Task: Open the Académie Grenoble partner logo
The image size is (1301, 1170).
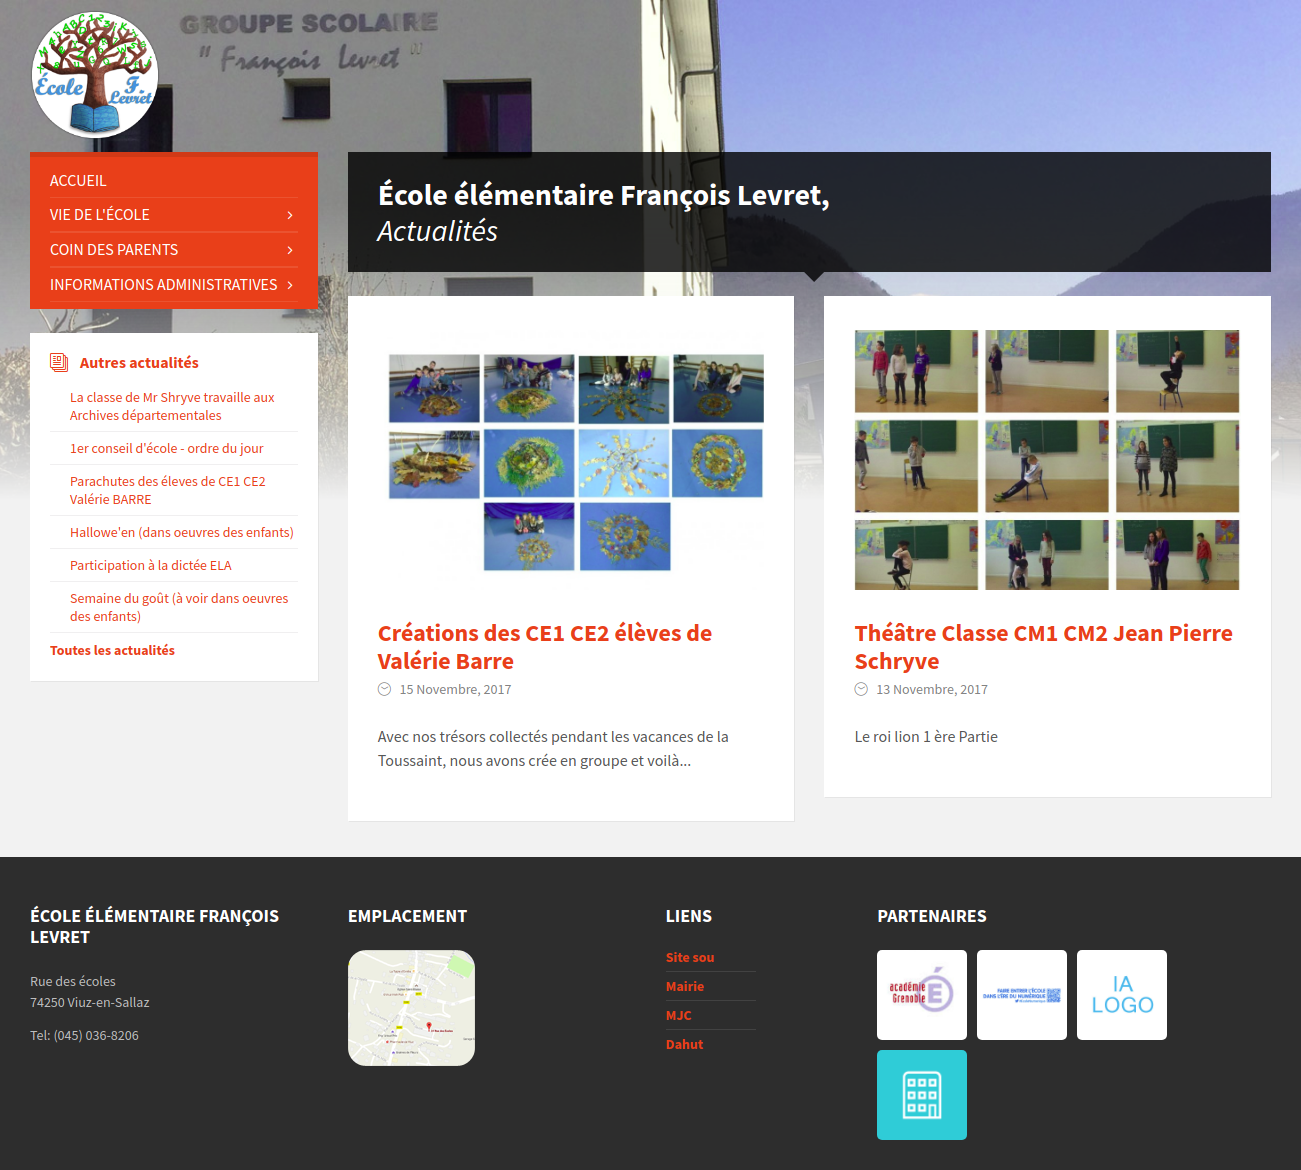Action: pyautogui.click(x=922, y=995)
